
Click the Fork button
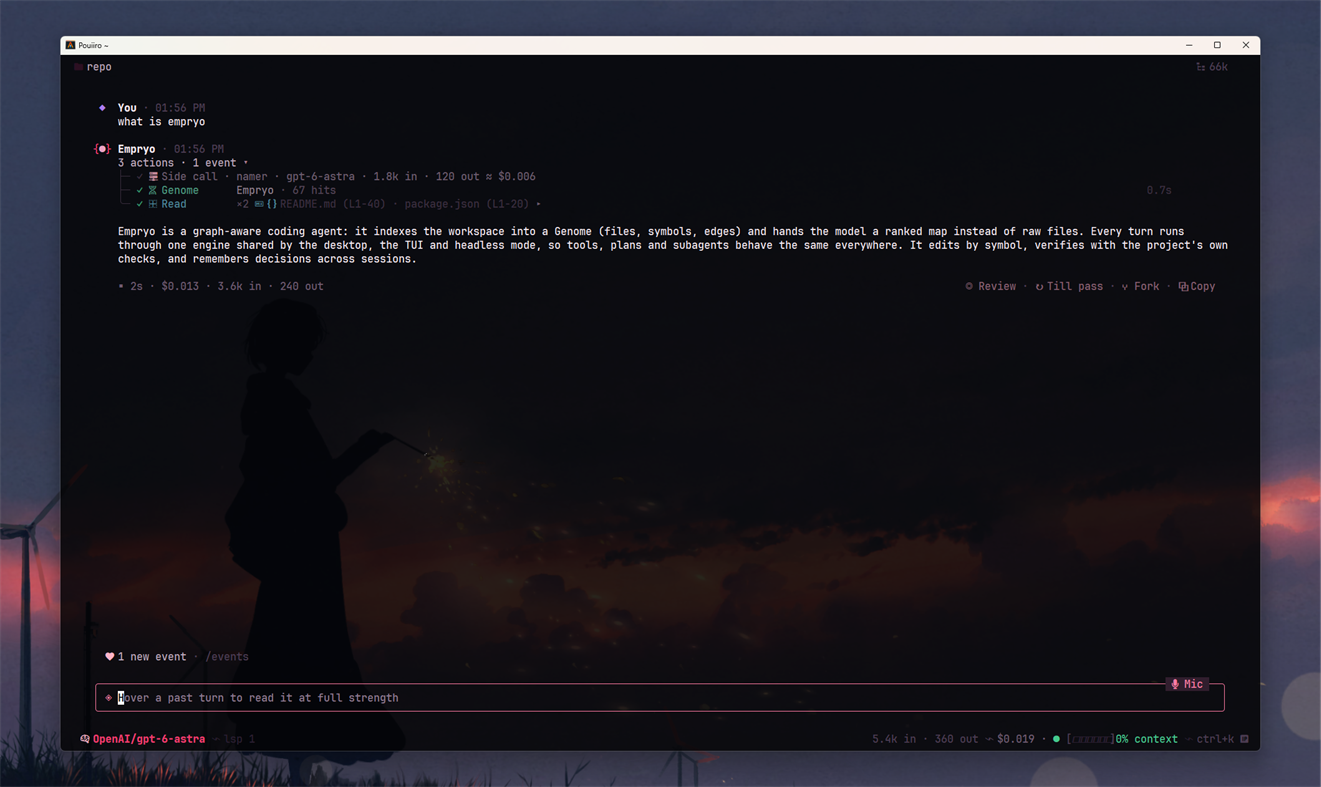[1140, 286]
